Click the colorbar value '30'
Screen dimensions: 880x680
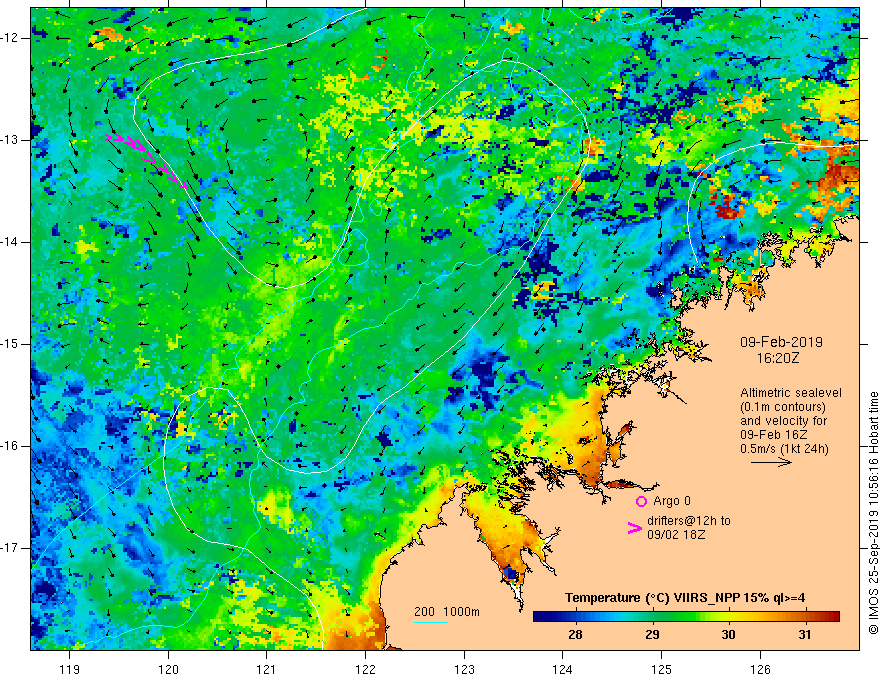click(x=728, y=635)
